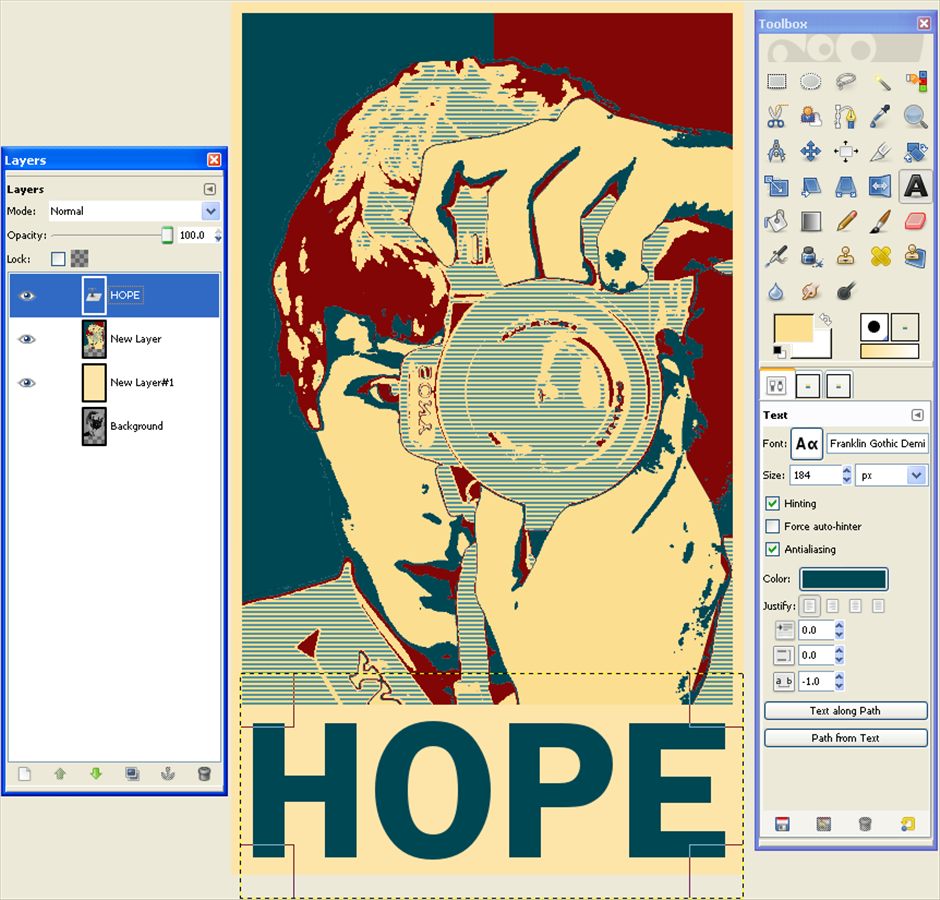Select the Perspective tool
The image size is (940, 900).
845,186
